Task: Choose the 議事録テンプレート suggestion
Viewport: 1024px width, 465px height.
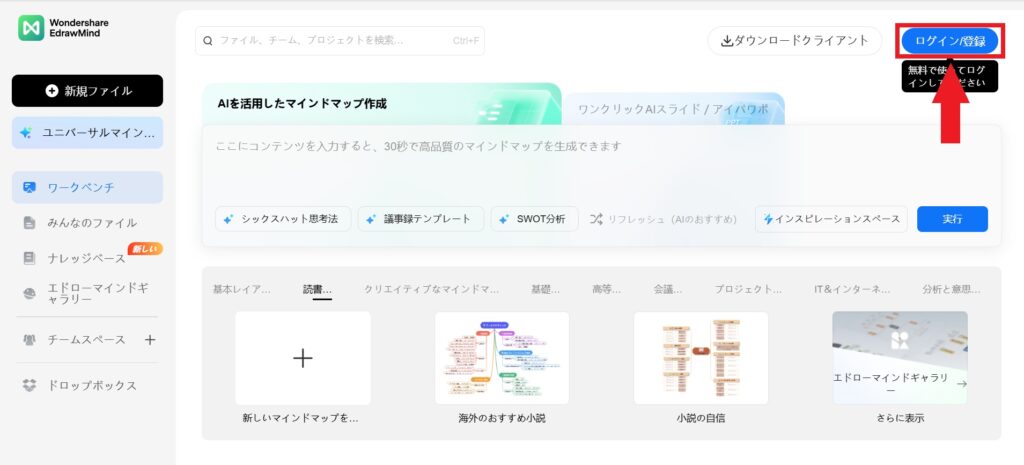Action: coord(421,219)
